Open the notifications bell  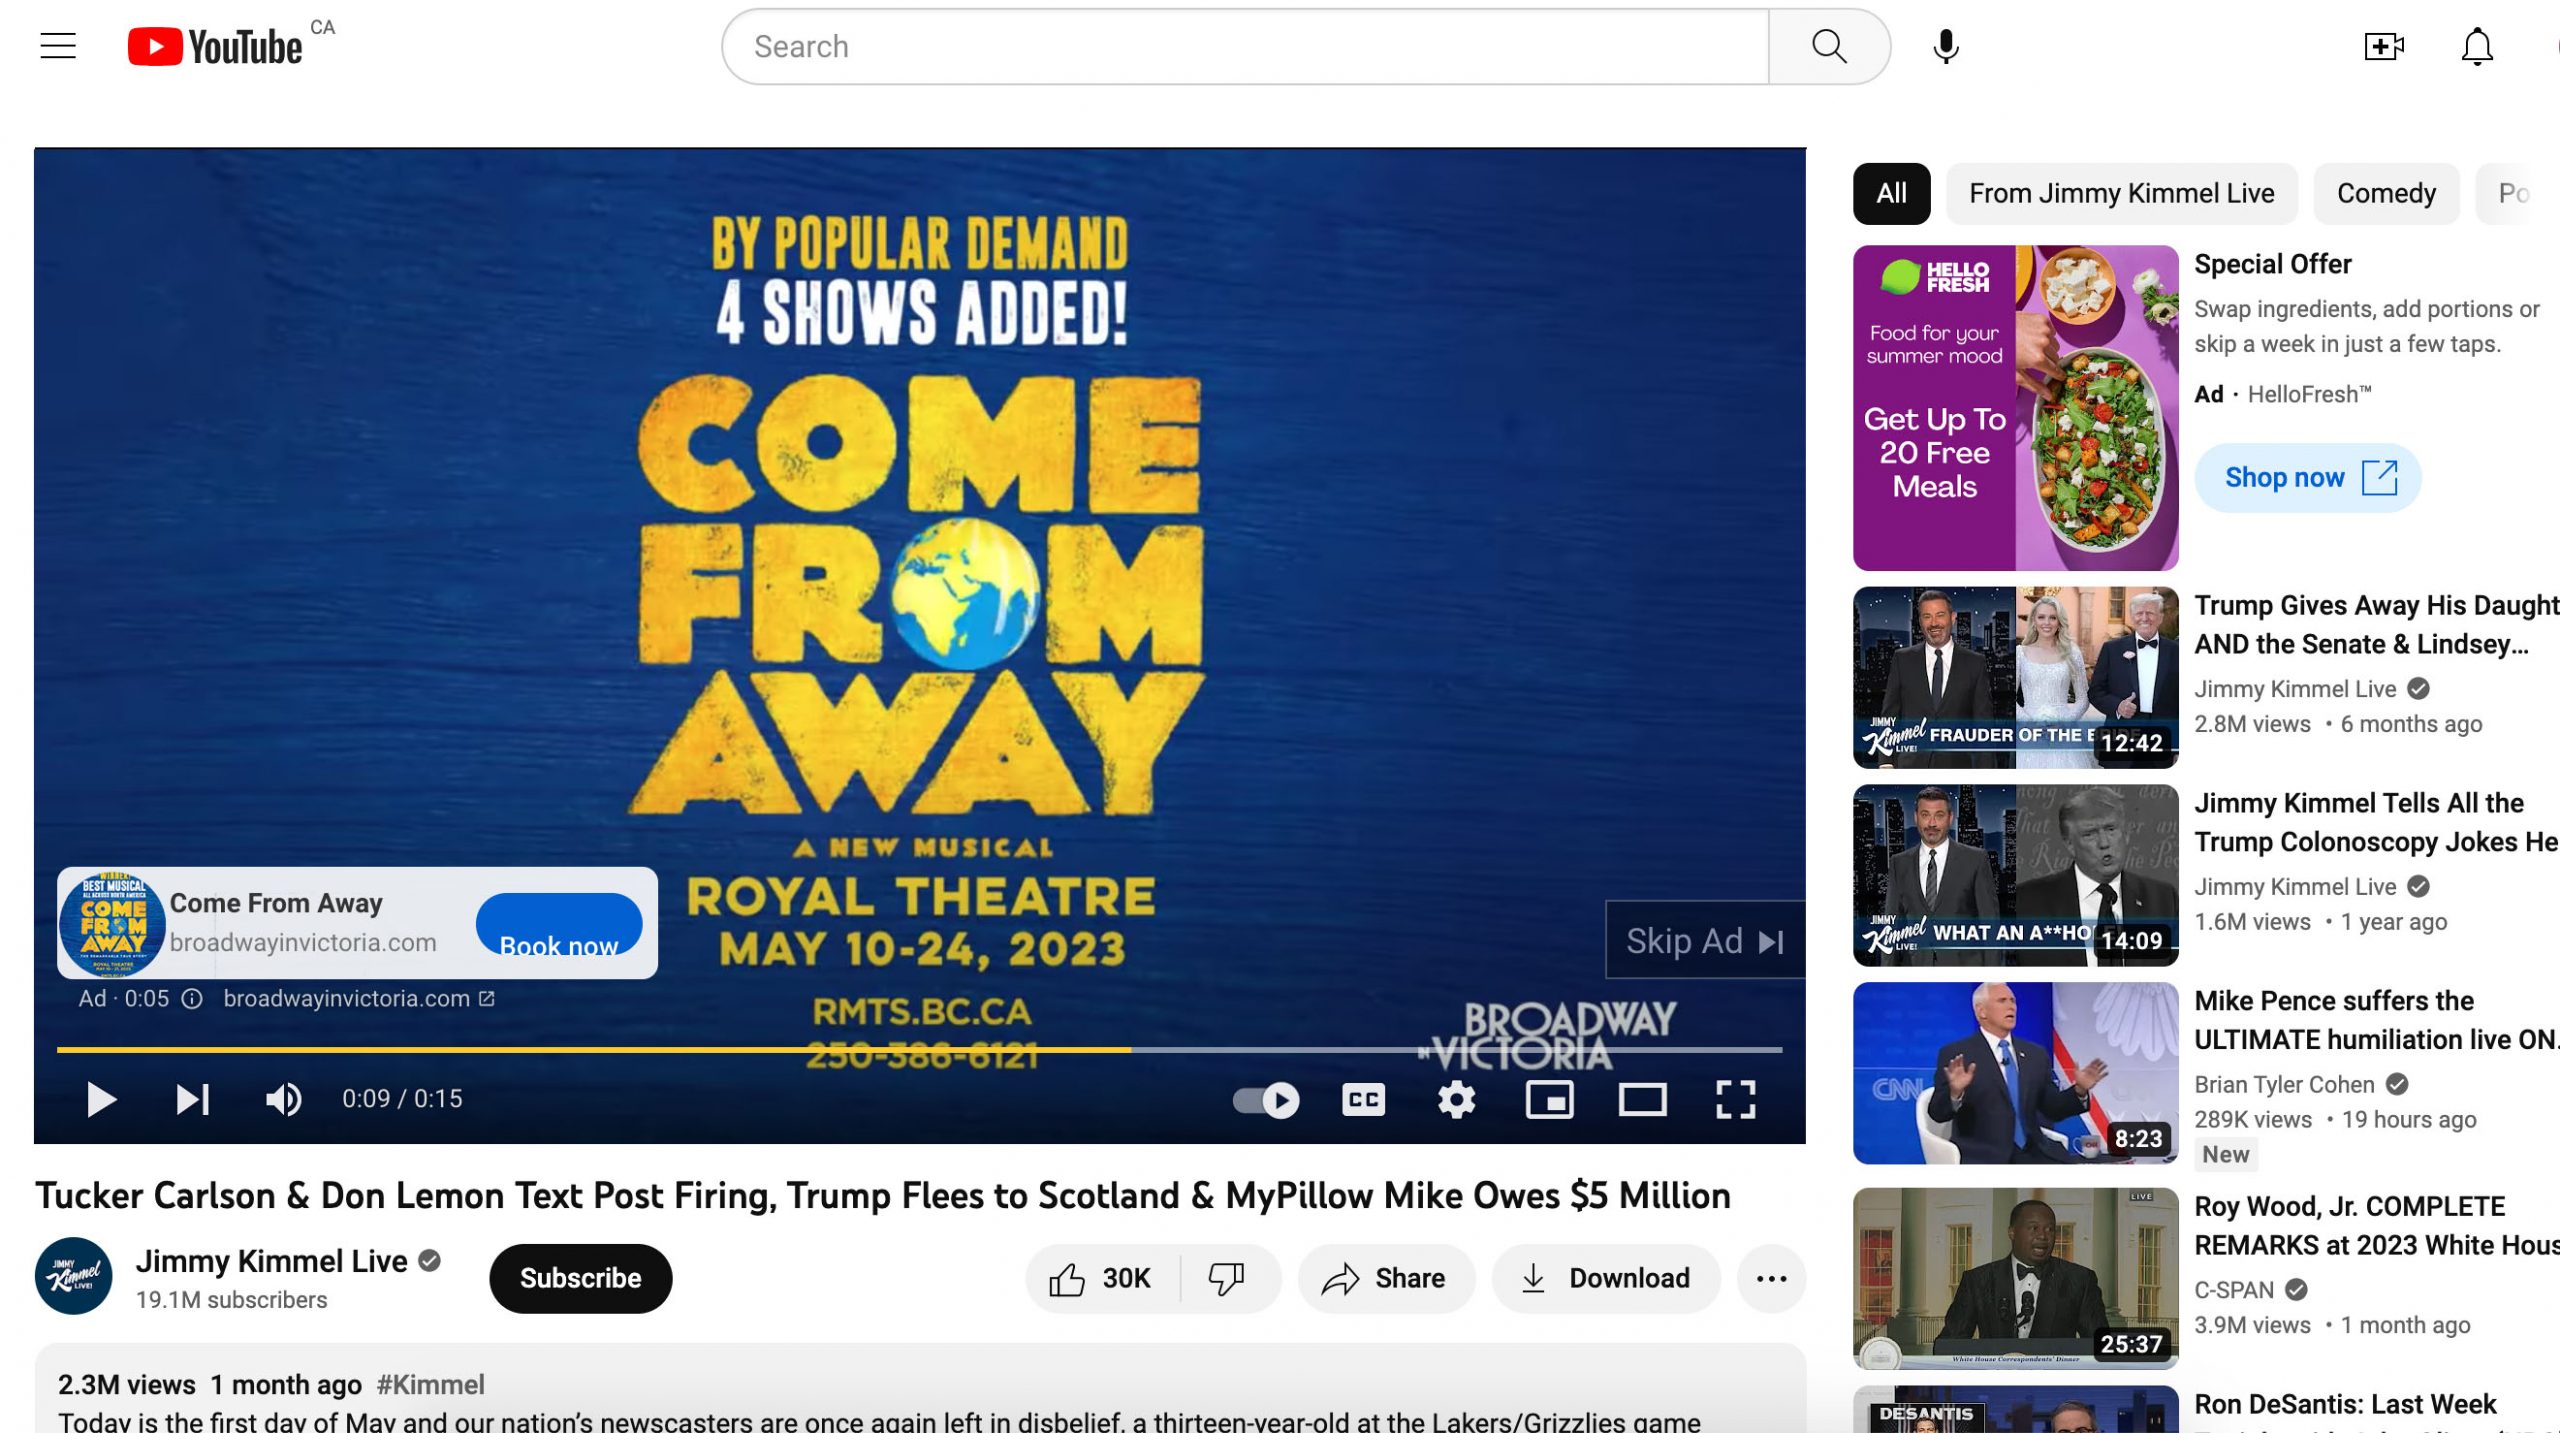(x=2476, y=46)
